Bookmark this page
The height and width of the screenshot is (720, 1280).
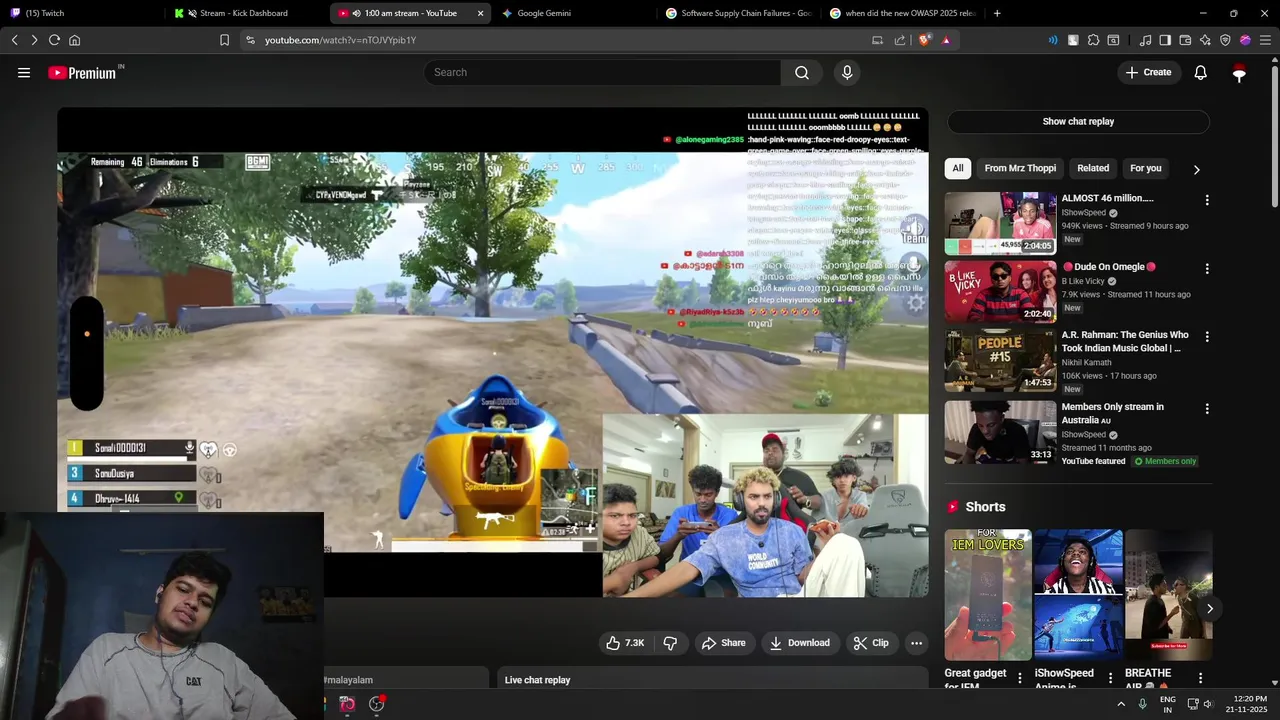224,40
